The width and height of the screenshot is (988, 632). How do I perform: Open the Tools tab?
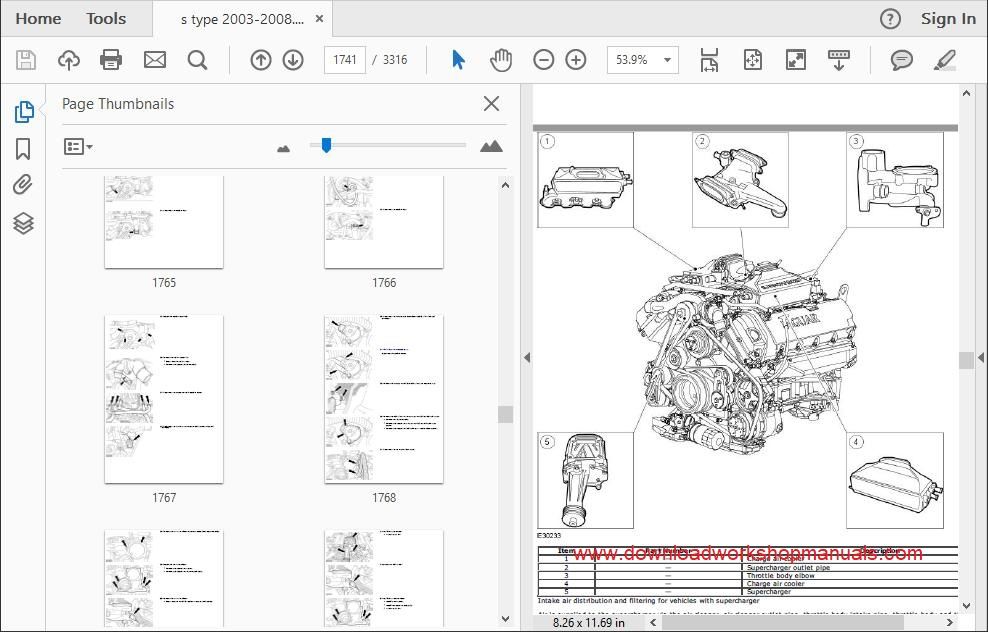106,19
